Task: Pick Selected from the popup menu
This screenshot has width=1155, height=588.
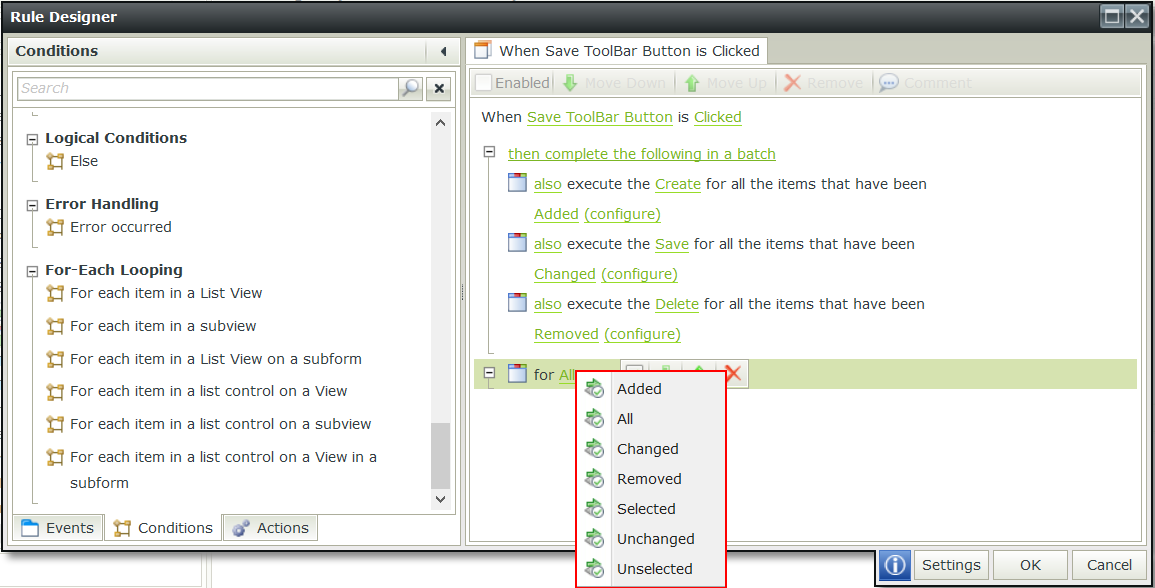Action: 650,508
